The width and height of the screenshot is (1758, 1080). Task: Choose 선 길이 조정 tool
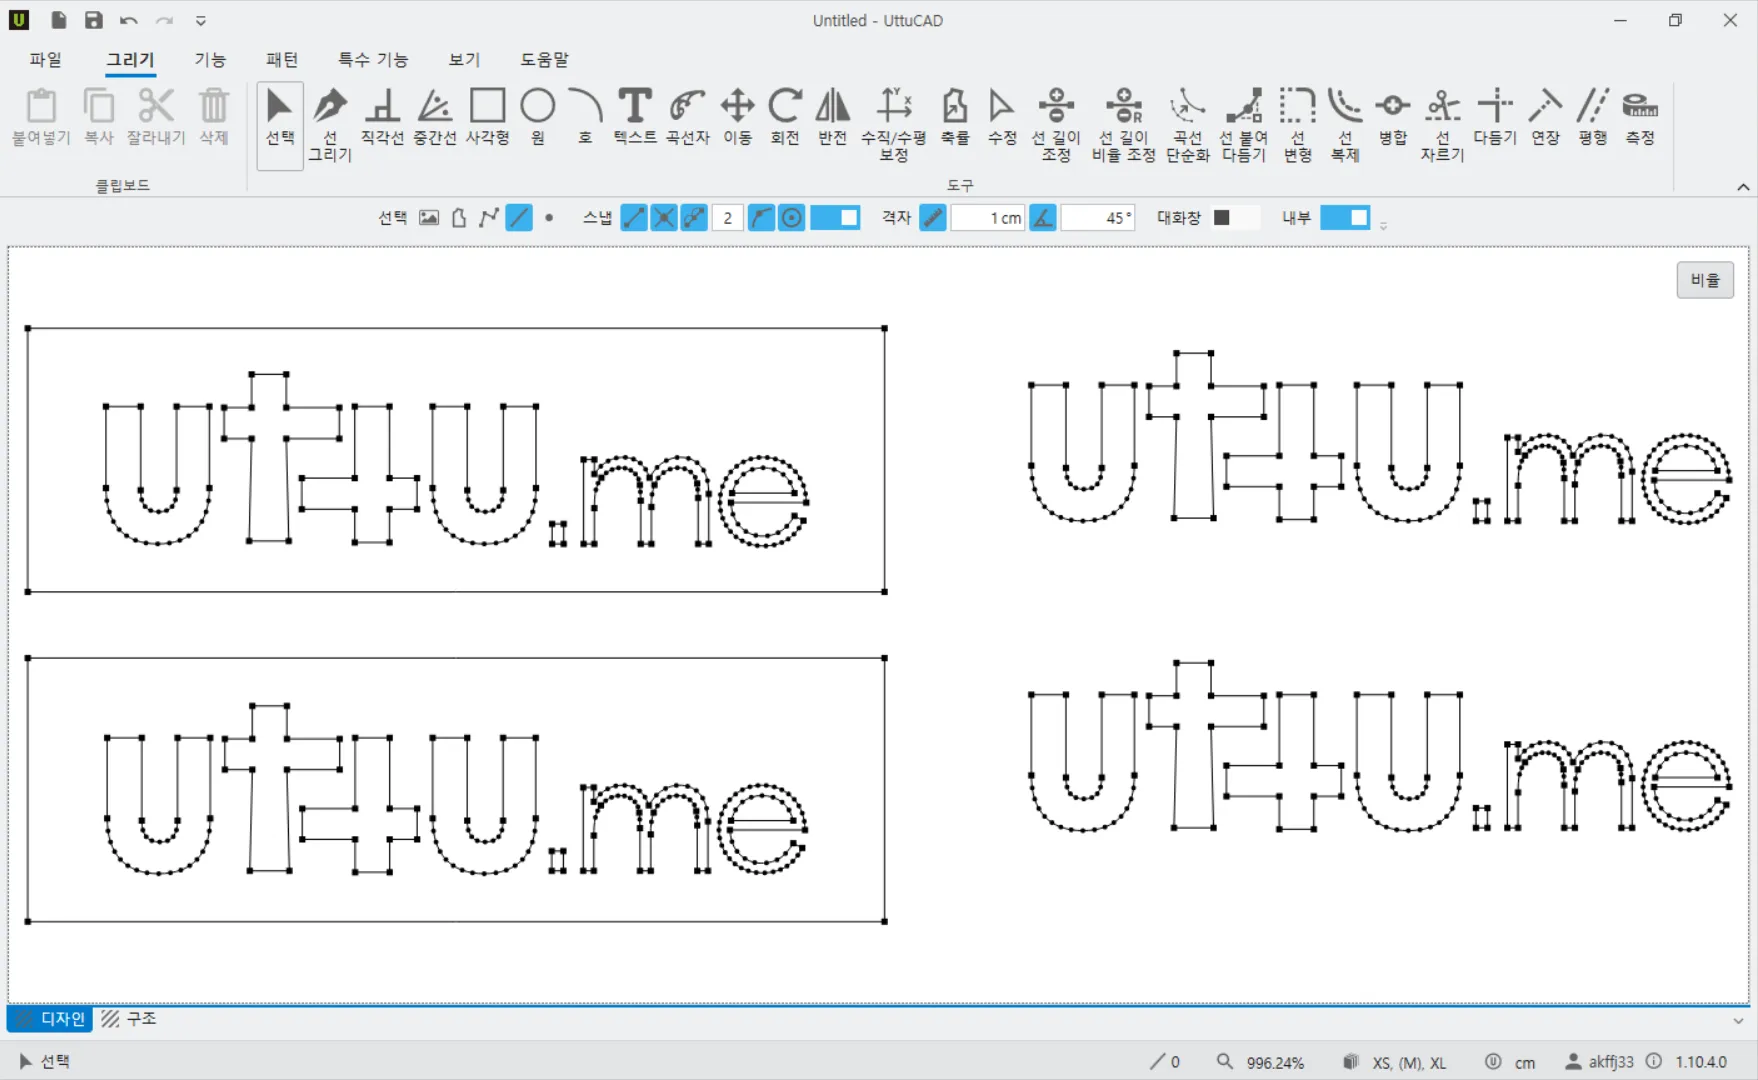point(1056,126)
